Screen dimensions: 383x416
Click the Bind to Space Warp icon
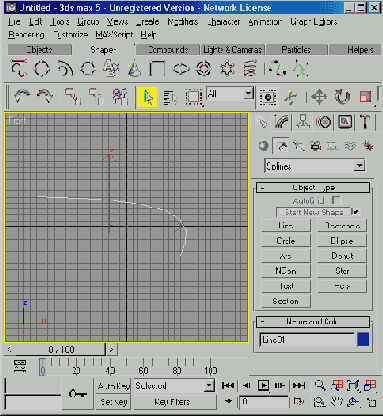click(120, 96)
